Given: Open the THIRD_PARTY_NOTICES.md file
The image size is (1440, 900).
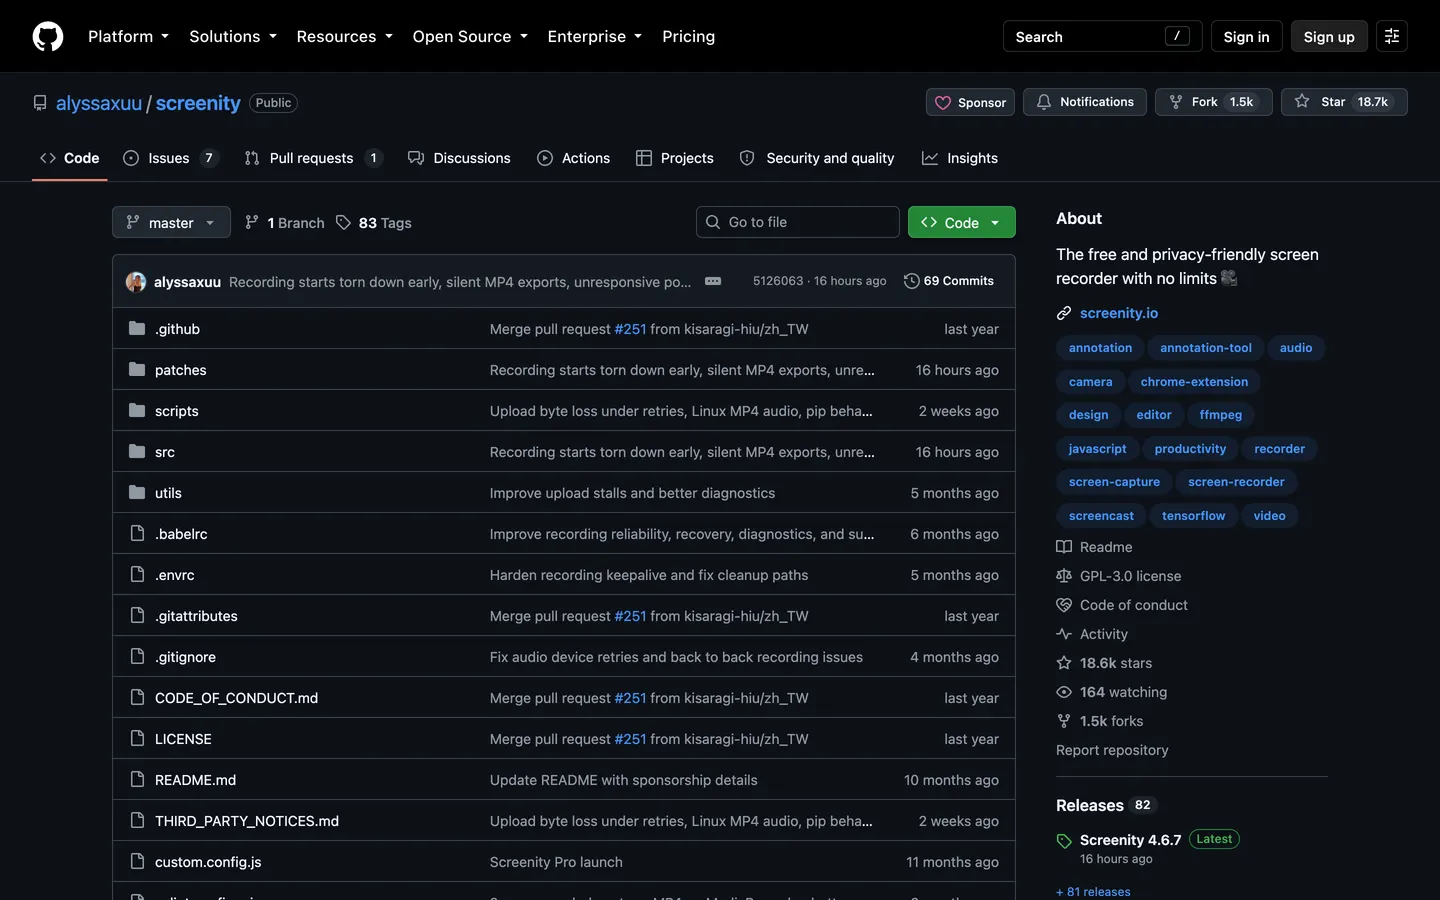Looking at the screenshot, I should click(247, 821).
